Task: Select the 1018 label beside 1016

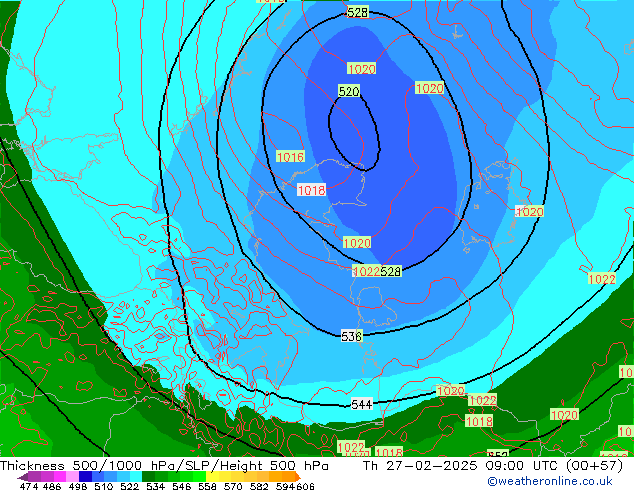Action: pyautogui.click(x=311, y=190)
